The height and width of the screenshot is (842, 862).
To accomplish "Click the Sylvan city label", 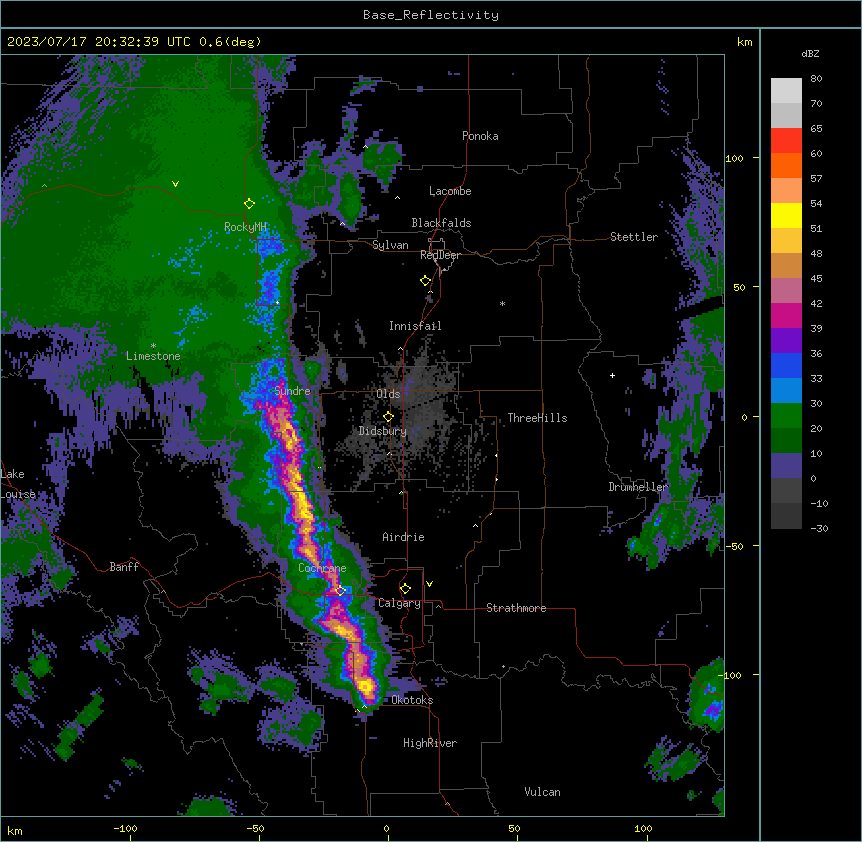I will point(390,245).
